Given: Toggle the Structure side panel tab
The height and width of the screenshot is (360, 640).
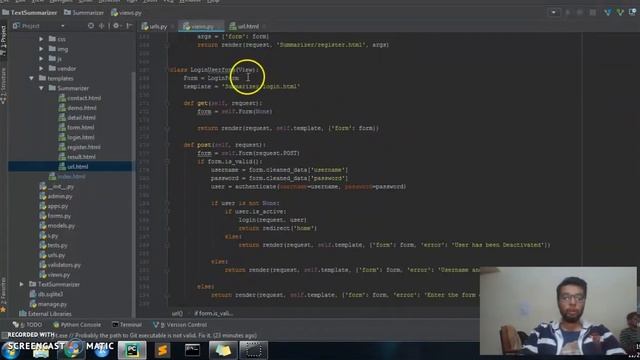Looking at the screenshot, I should point(3,86).
